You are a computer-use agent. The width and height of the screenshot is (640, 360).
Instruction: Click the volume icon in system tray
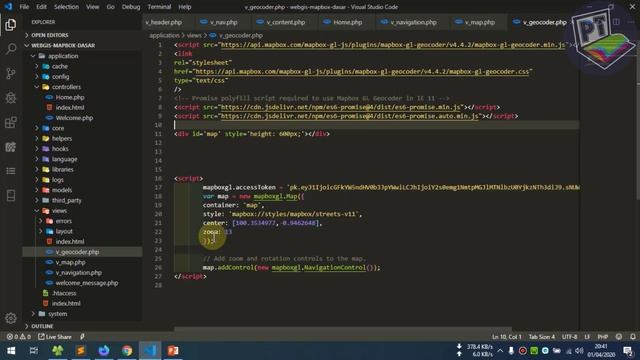[x=579, y=351]
